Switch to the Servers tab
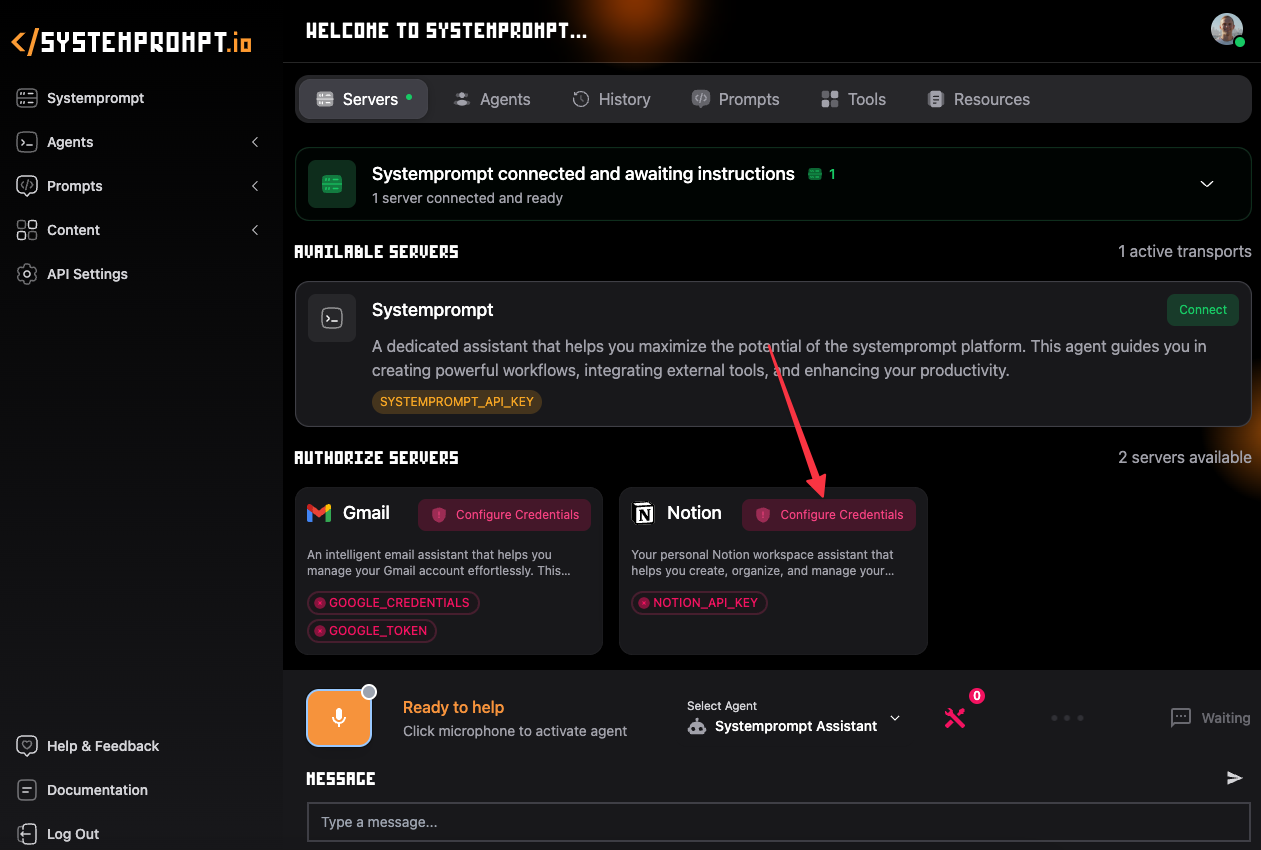 click(364, 99)
